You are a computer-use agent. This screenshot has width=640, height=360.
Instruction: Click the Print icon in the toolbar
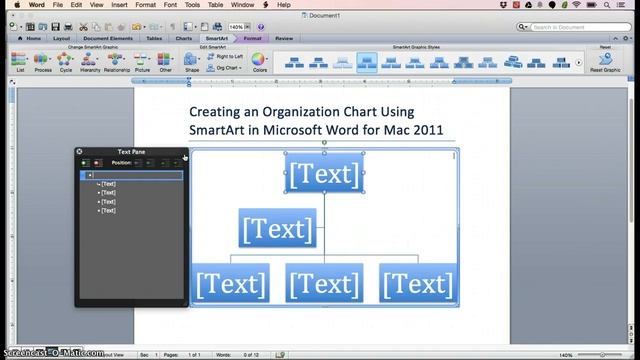point(68,27)
